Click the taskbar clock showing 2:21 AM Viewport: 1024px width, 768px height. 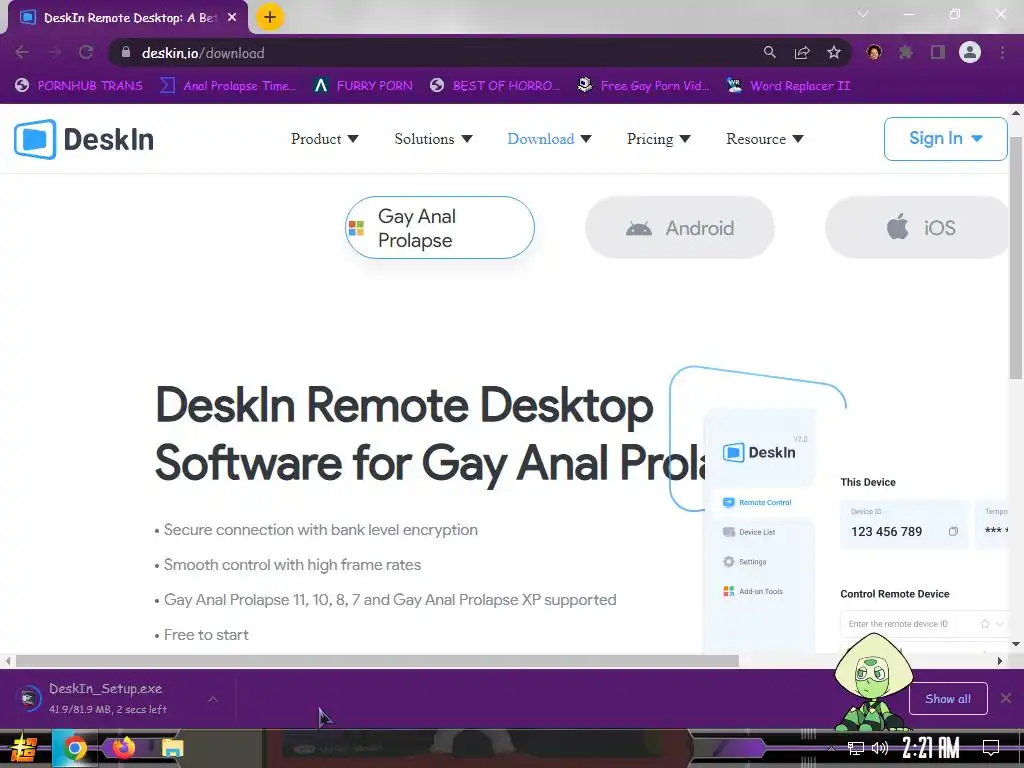coord(930,747)
